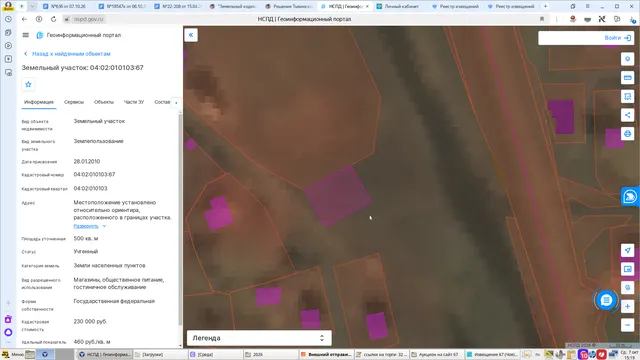Open Меню in the OS taskbar
Viewport: 640px width, 360px height.
coord(13,354)
